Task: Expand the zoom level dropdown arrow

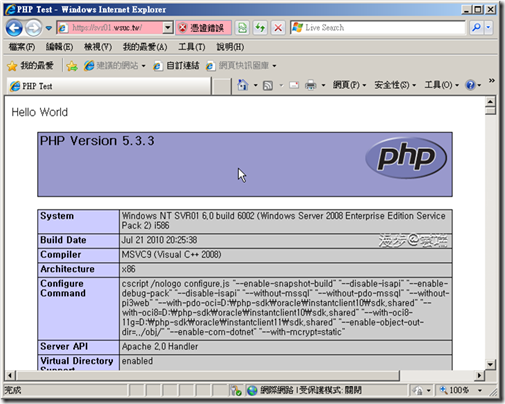Action: pyautogui.click(x=480, y=390)
